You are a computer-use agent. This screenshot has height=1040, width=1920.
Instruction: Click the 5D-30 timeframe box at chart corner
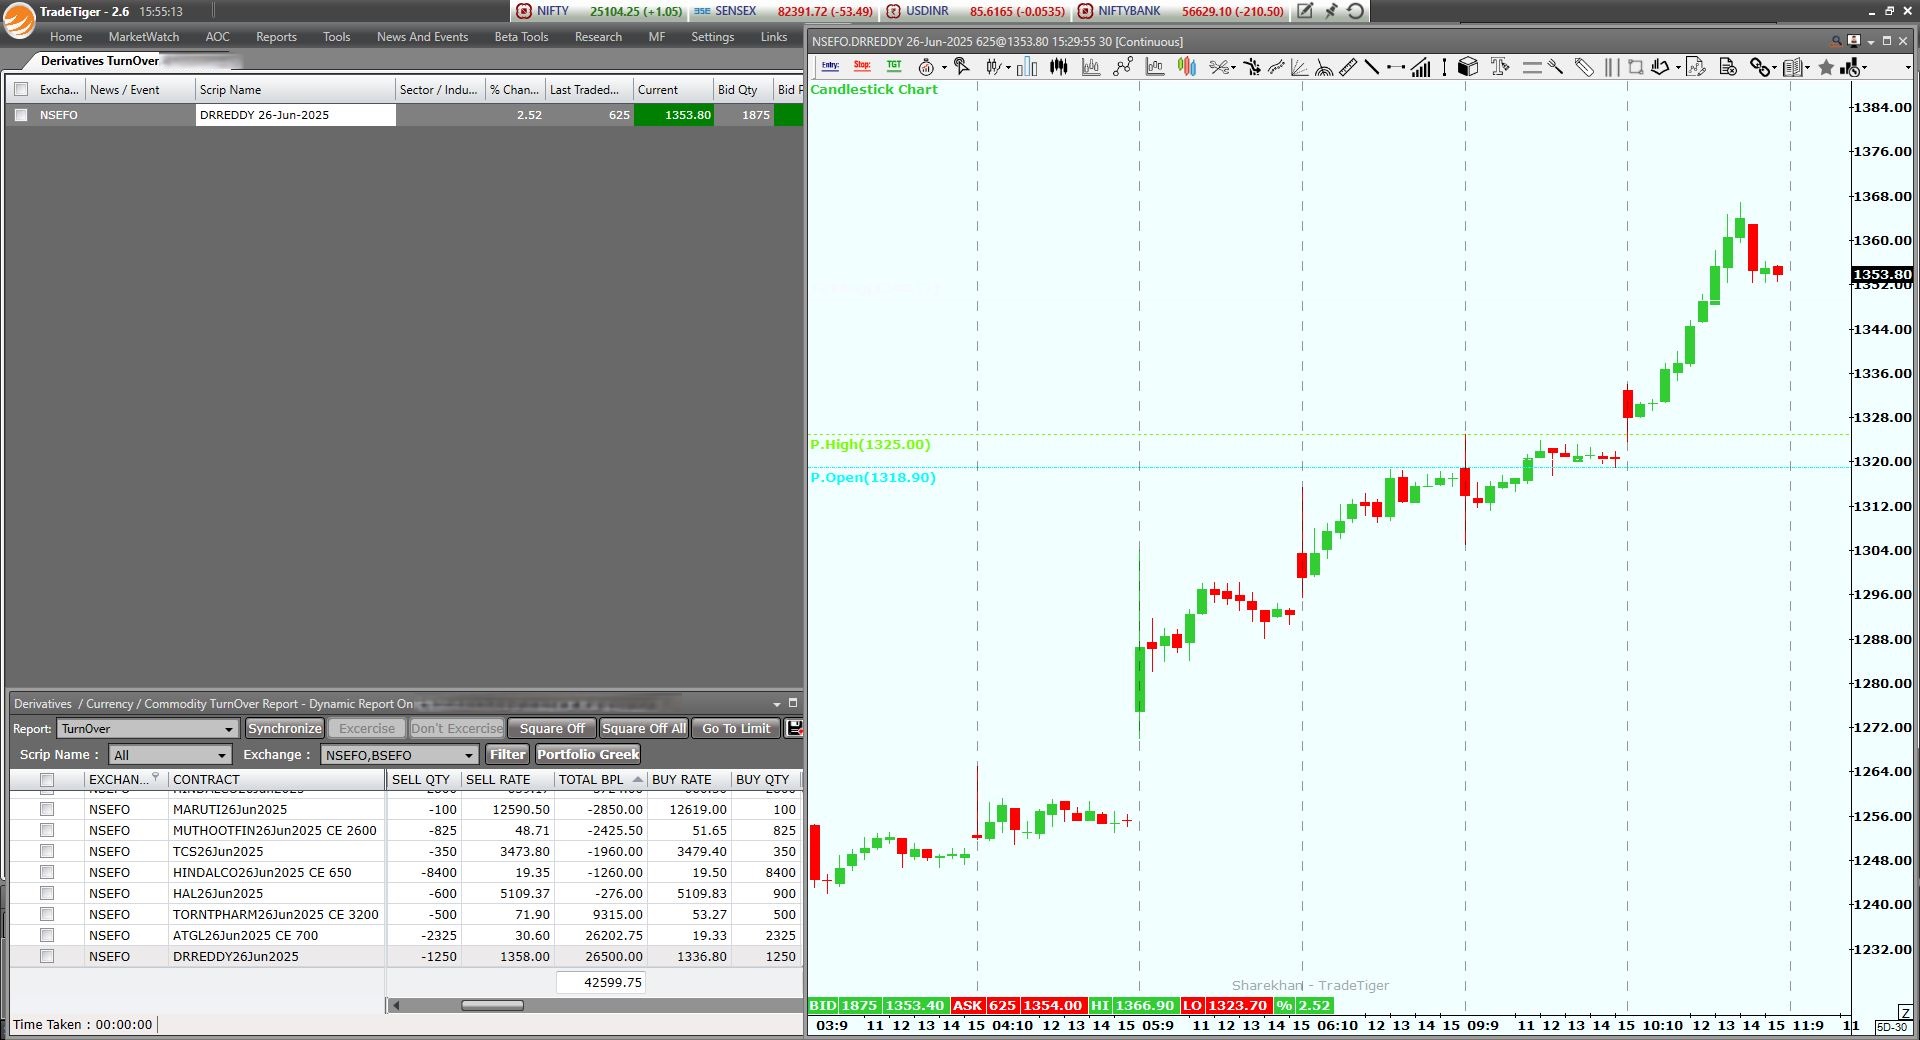coord(1891,1027)
